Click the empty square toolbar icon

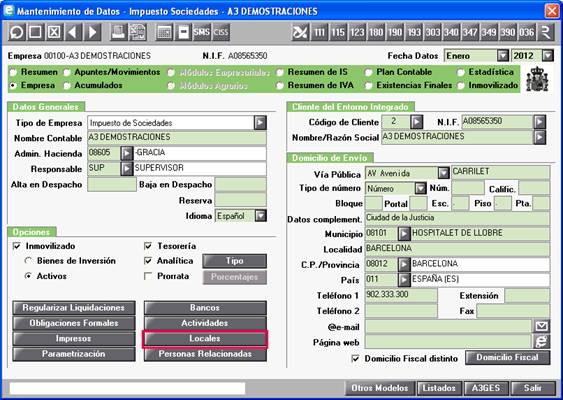[36, 33]
